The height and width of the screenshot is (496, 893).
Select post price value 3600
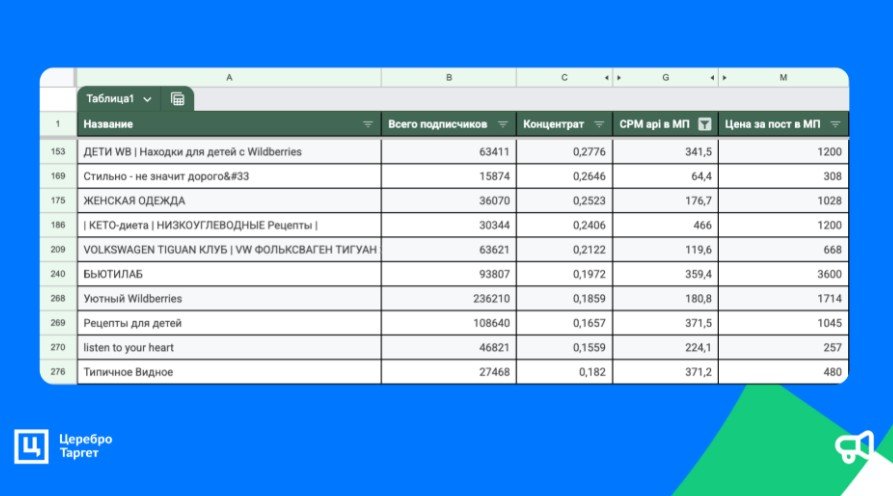pos(783,274)
